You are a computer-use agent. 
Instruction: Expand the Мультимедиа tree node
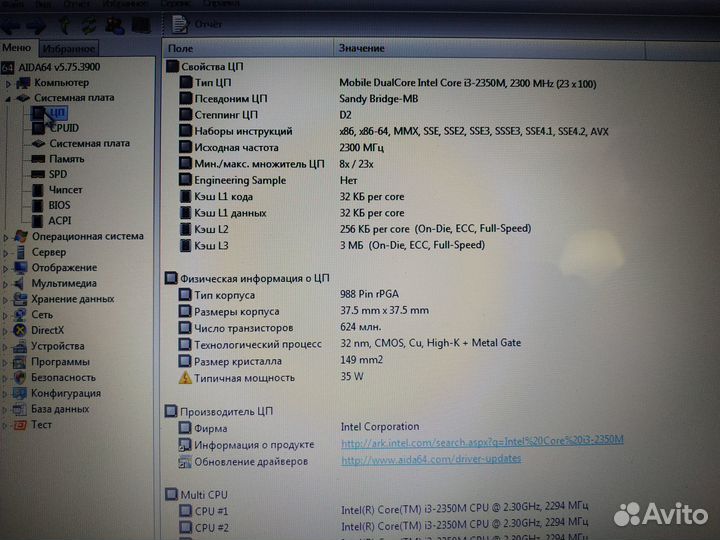tap(6, 284)
